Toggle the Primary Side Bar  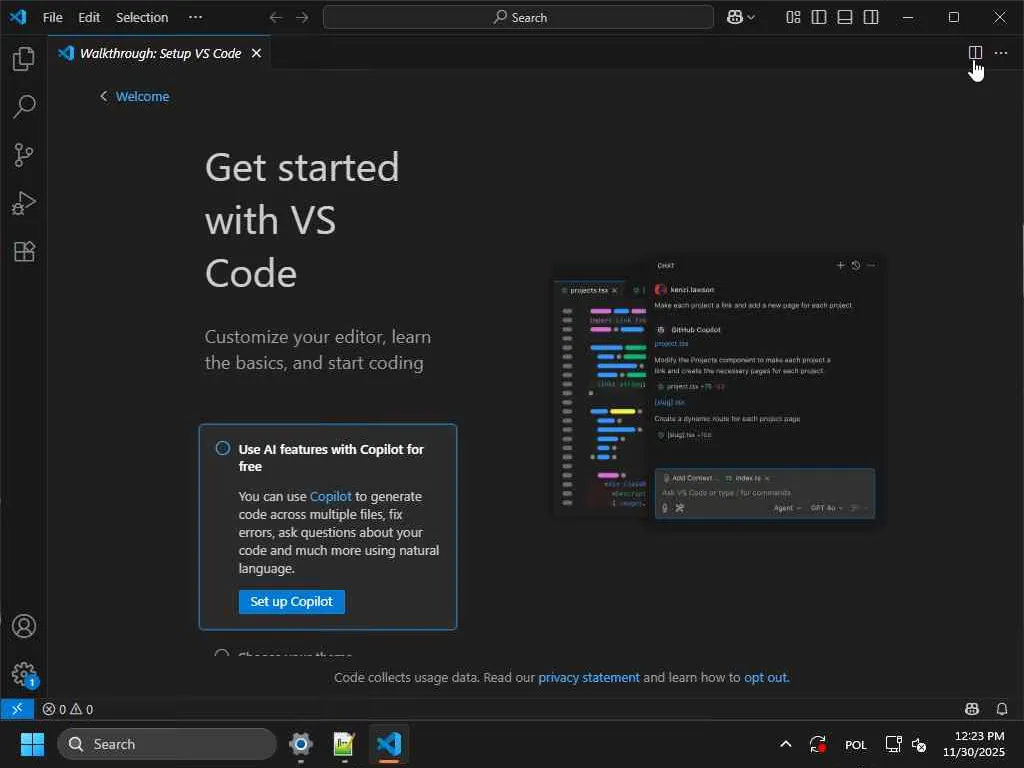(819, 18)
